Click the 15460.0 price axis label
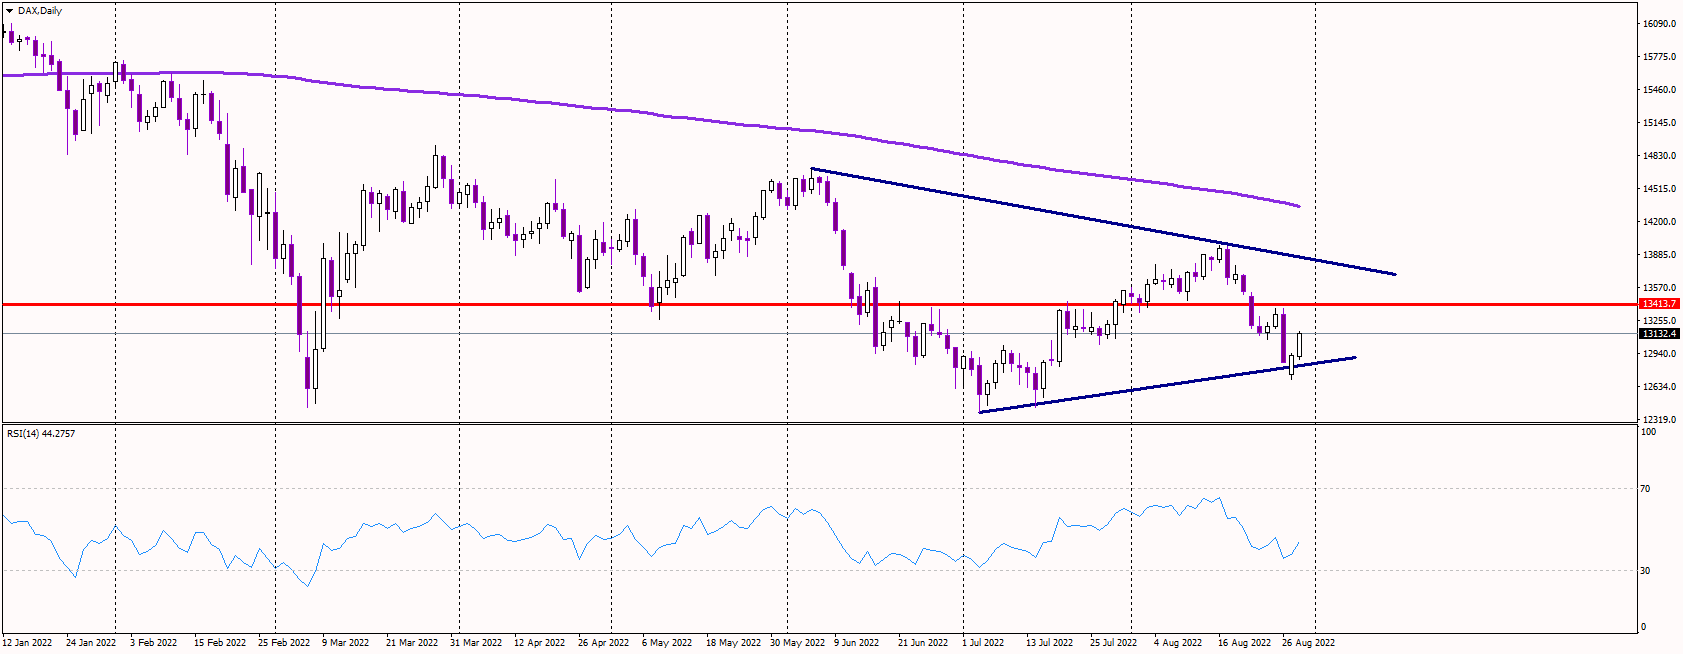 point(1659,90)
